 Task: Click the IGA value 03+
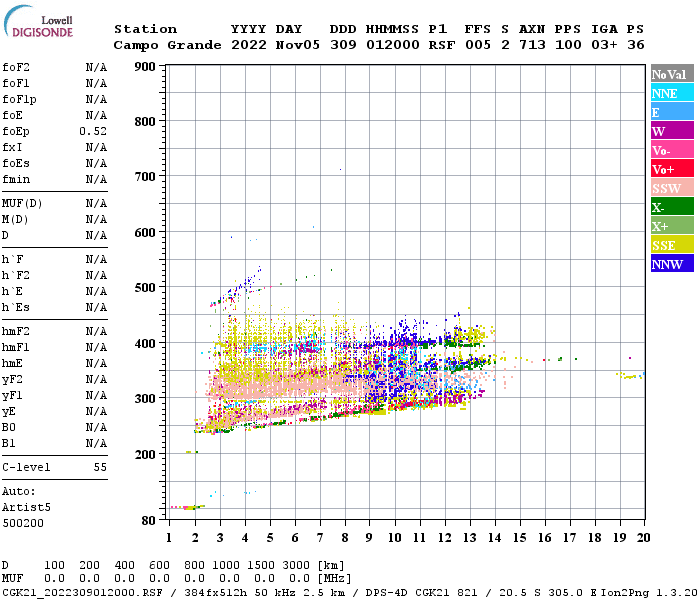[x=604, y=46]
